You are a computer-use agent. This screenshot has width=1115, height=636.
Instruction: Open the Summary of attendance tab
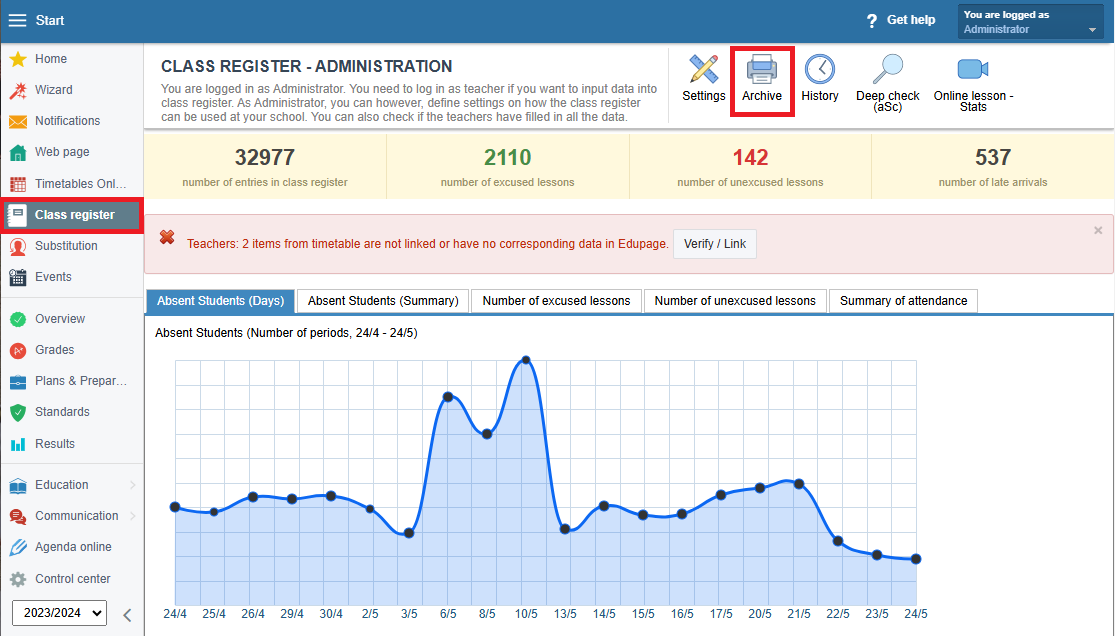(903, 301)
